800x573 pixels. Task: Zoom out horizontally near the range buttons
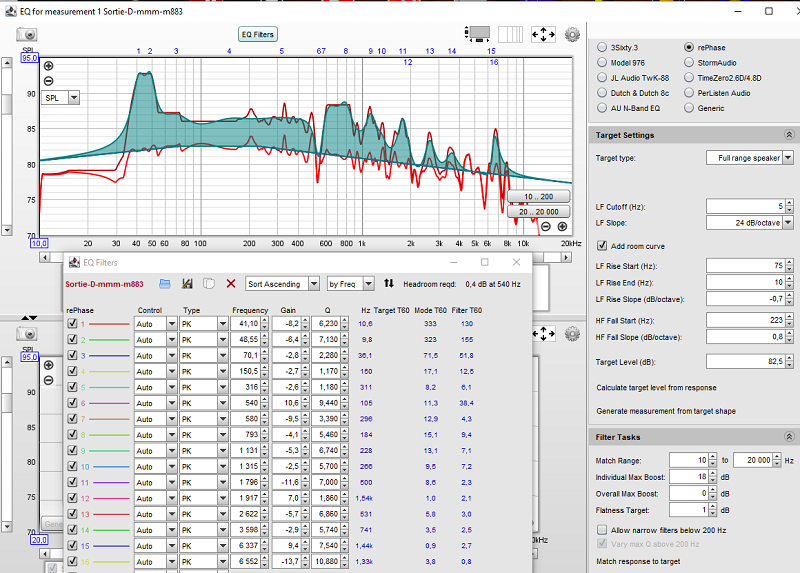point(546,227)
